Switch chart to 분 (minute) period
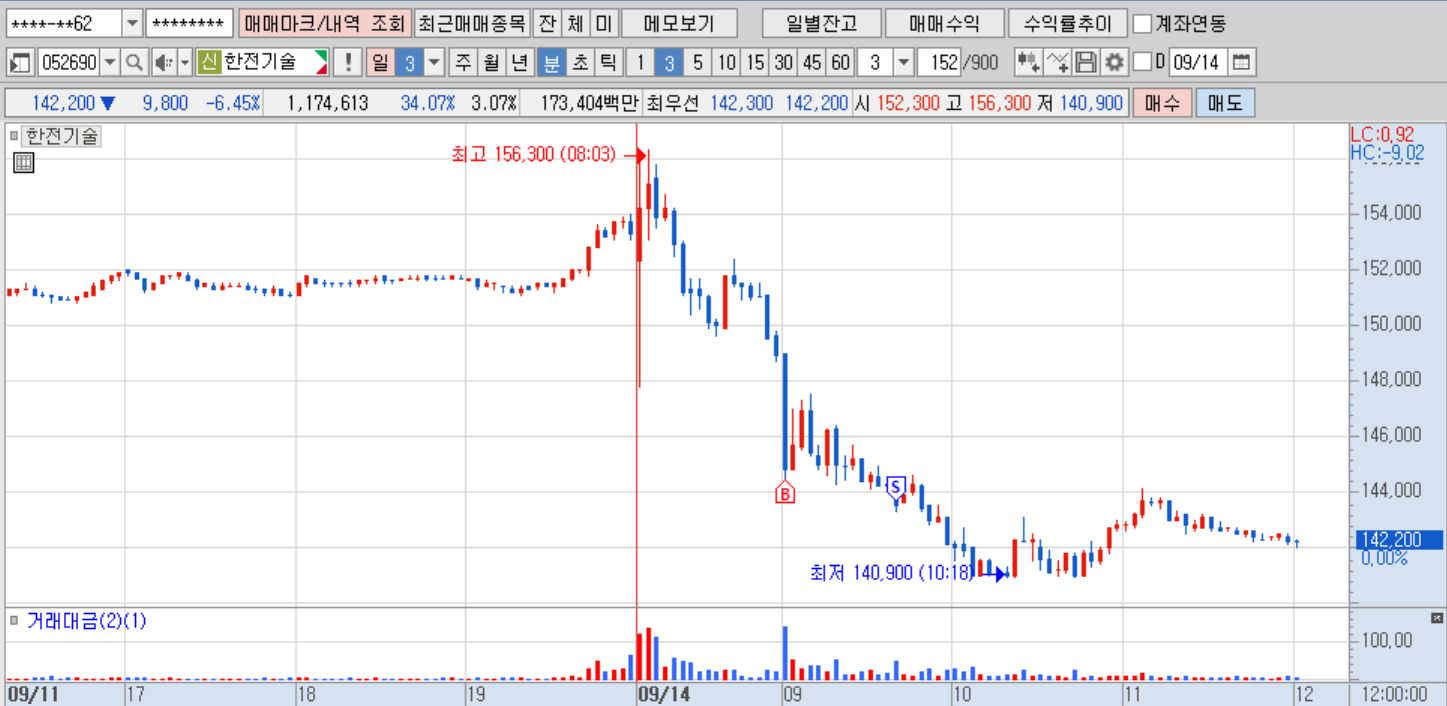The width and height of the screenshot is (1447, 706). (551, 63)
